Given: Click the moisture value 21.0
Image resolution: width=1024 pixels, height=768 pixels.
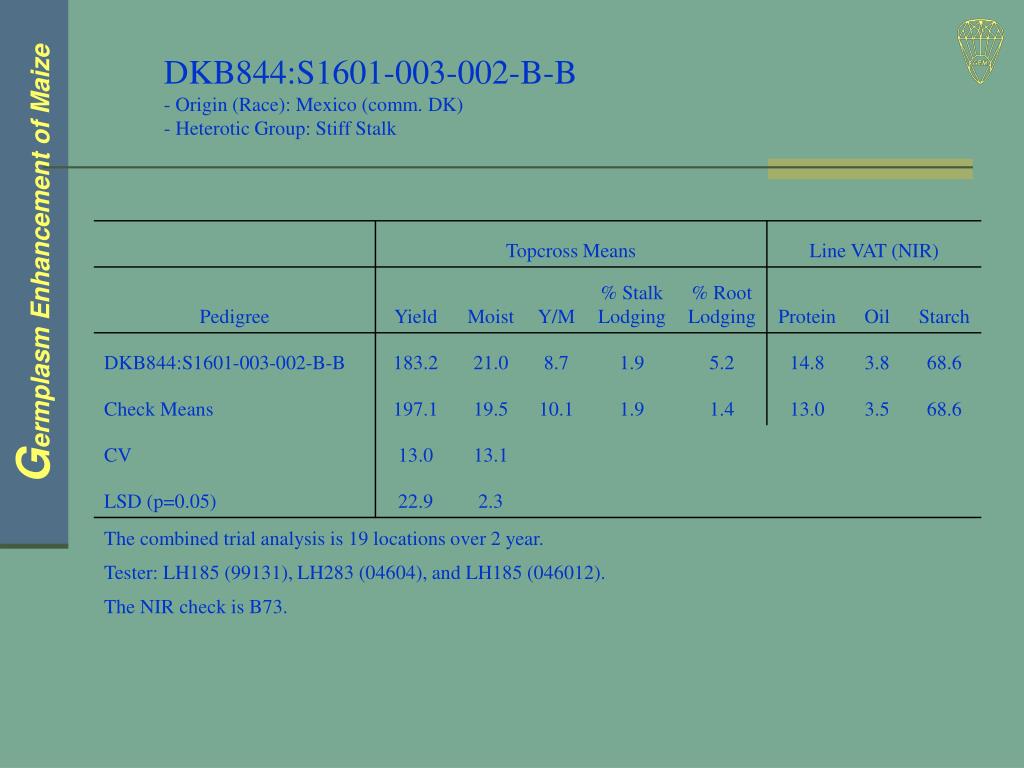Looking at the screenshot, I should [490, 363].
